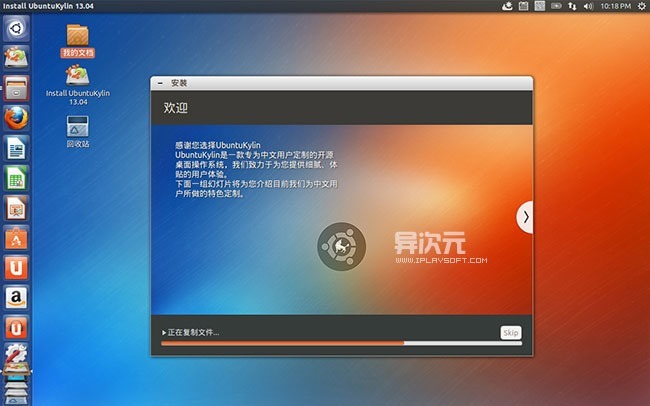Open LibreOffice Writer from the launcher
Viewport: 650px width, 406px height.
point(16,148)
